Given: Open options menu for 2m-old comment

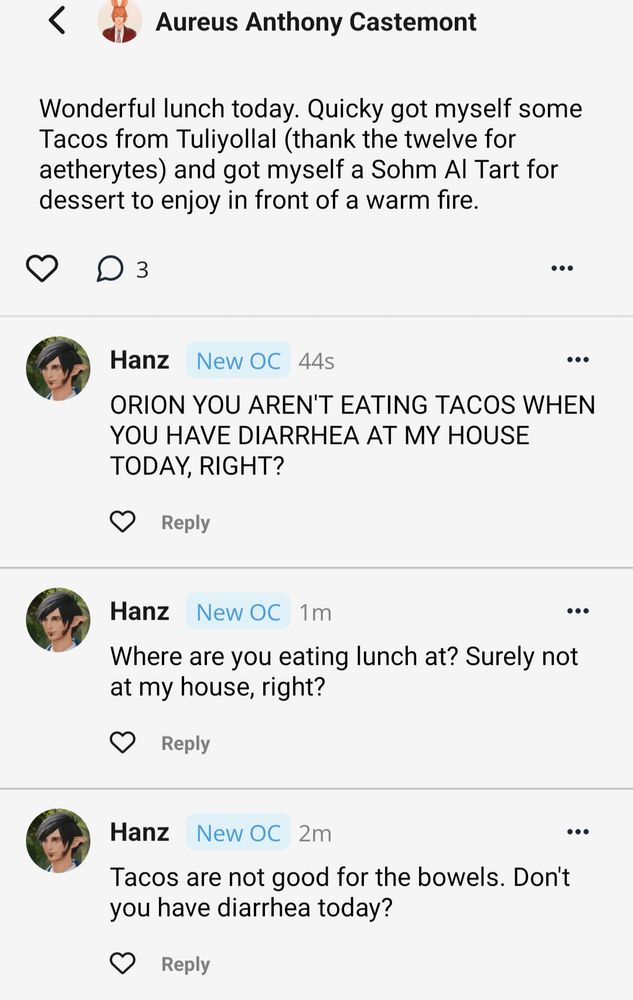Looking at the screenshot, I should pyautogui.click(x=577, y=832).
